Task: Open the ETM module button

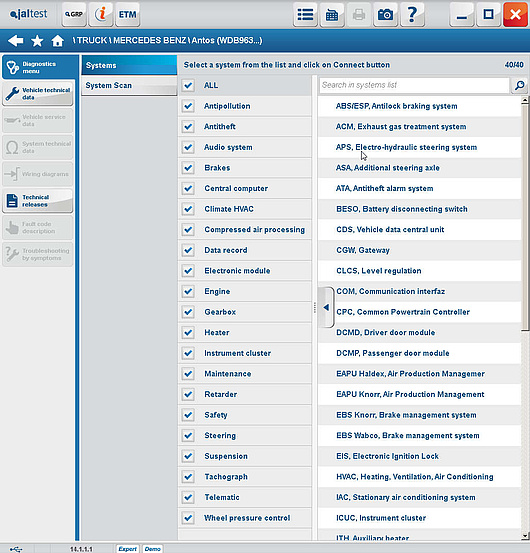Action: (128, 14)
